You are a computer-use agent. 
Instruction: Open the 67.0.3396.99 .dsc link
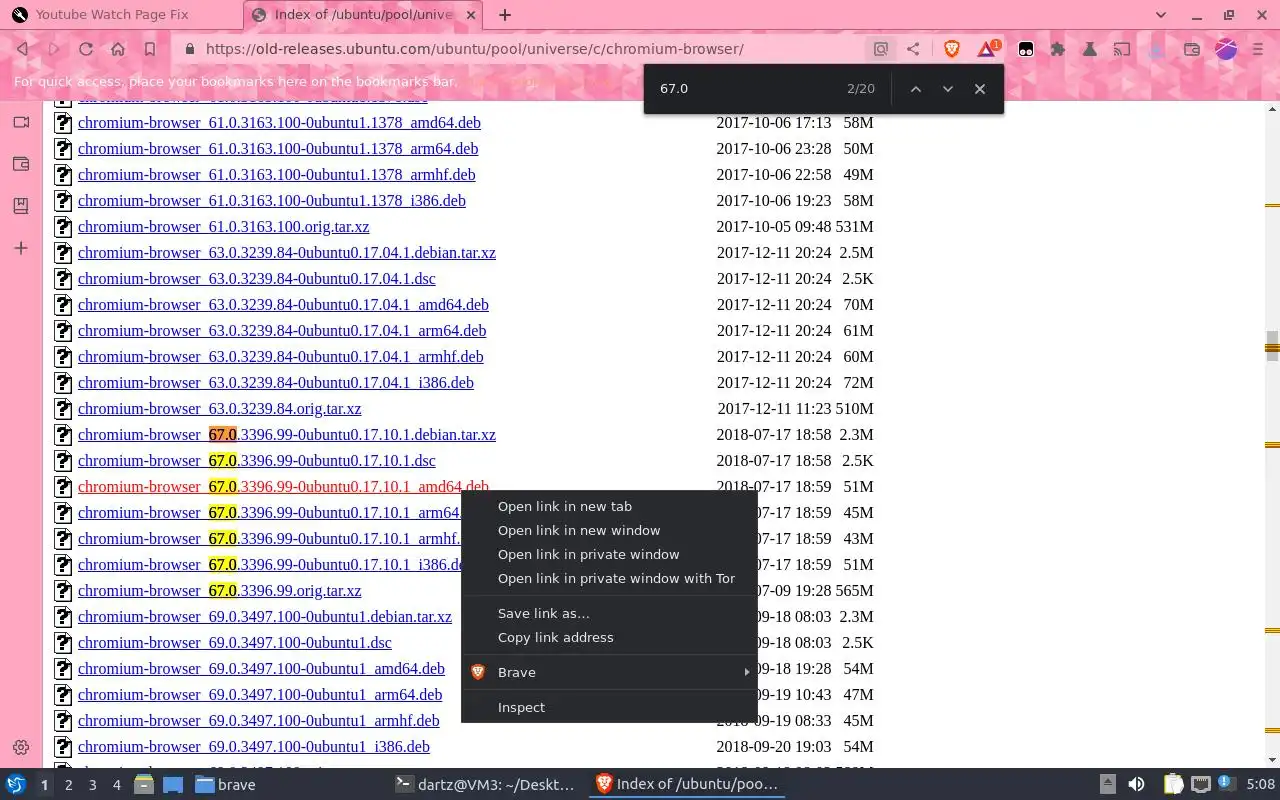click(257, 461)
